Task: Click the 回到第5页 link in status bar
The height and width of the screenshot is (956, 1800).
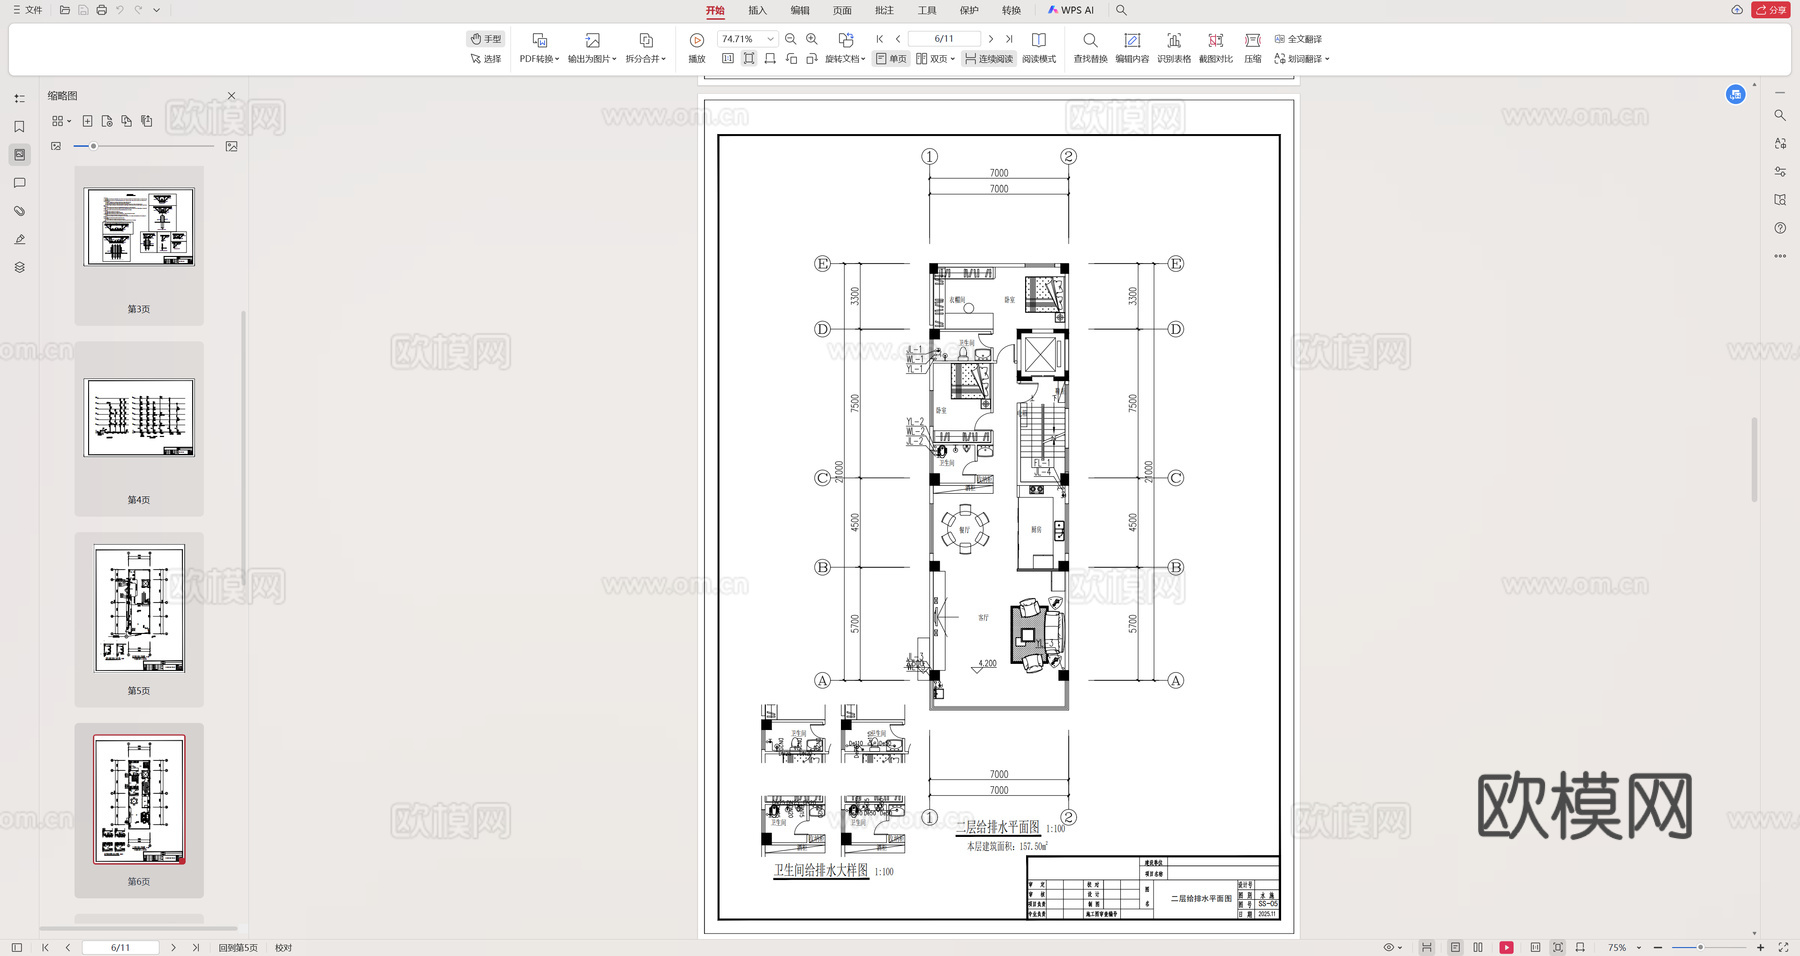Action: pyautogui.click(x=240, y=947)
